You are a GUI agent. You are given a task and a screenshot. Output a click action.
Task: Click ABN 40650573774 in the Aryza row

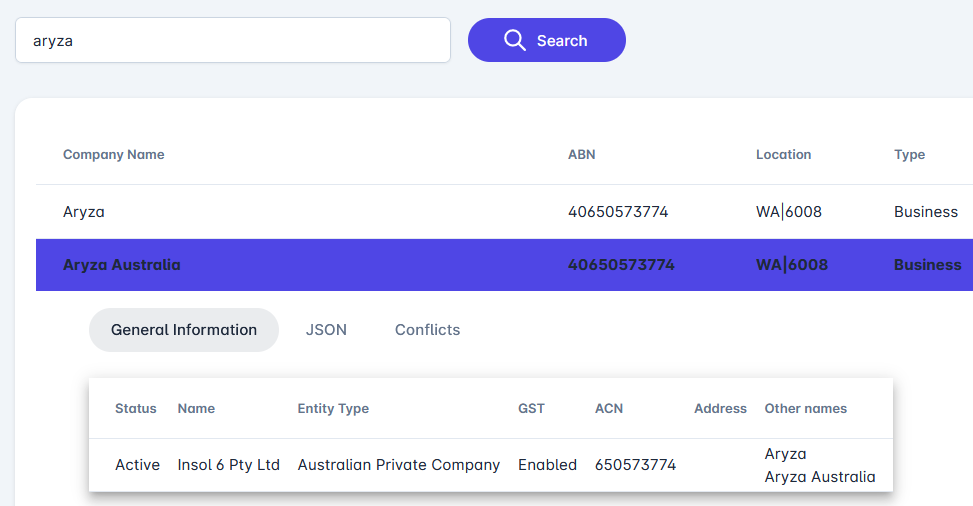point(618,212)
